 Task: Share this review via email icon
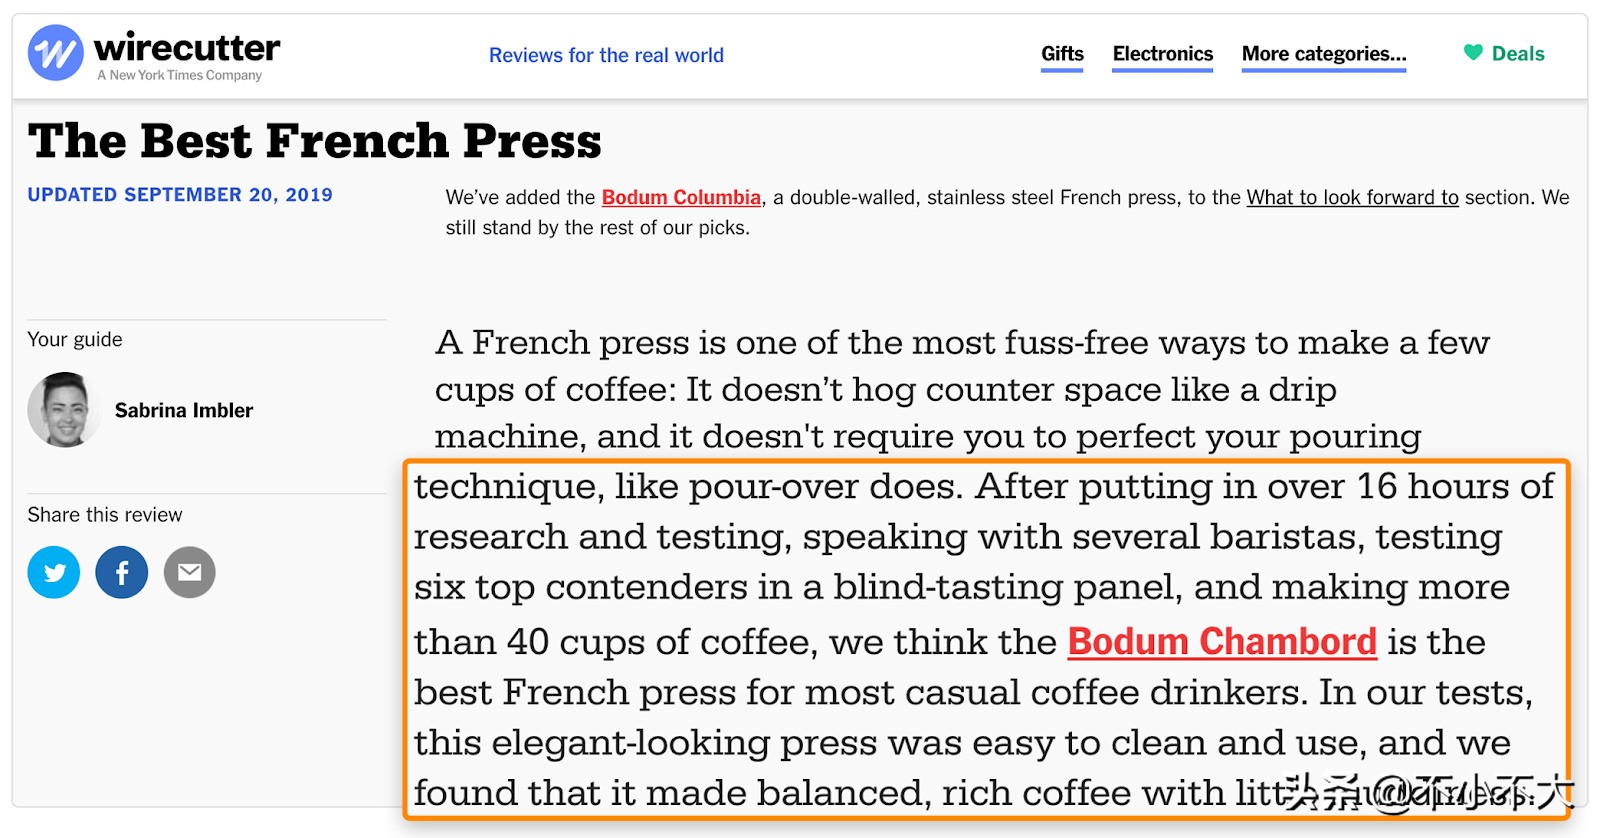pos(190,572)
